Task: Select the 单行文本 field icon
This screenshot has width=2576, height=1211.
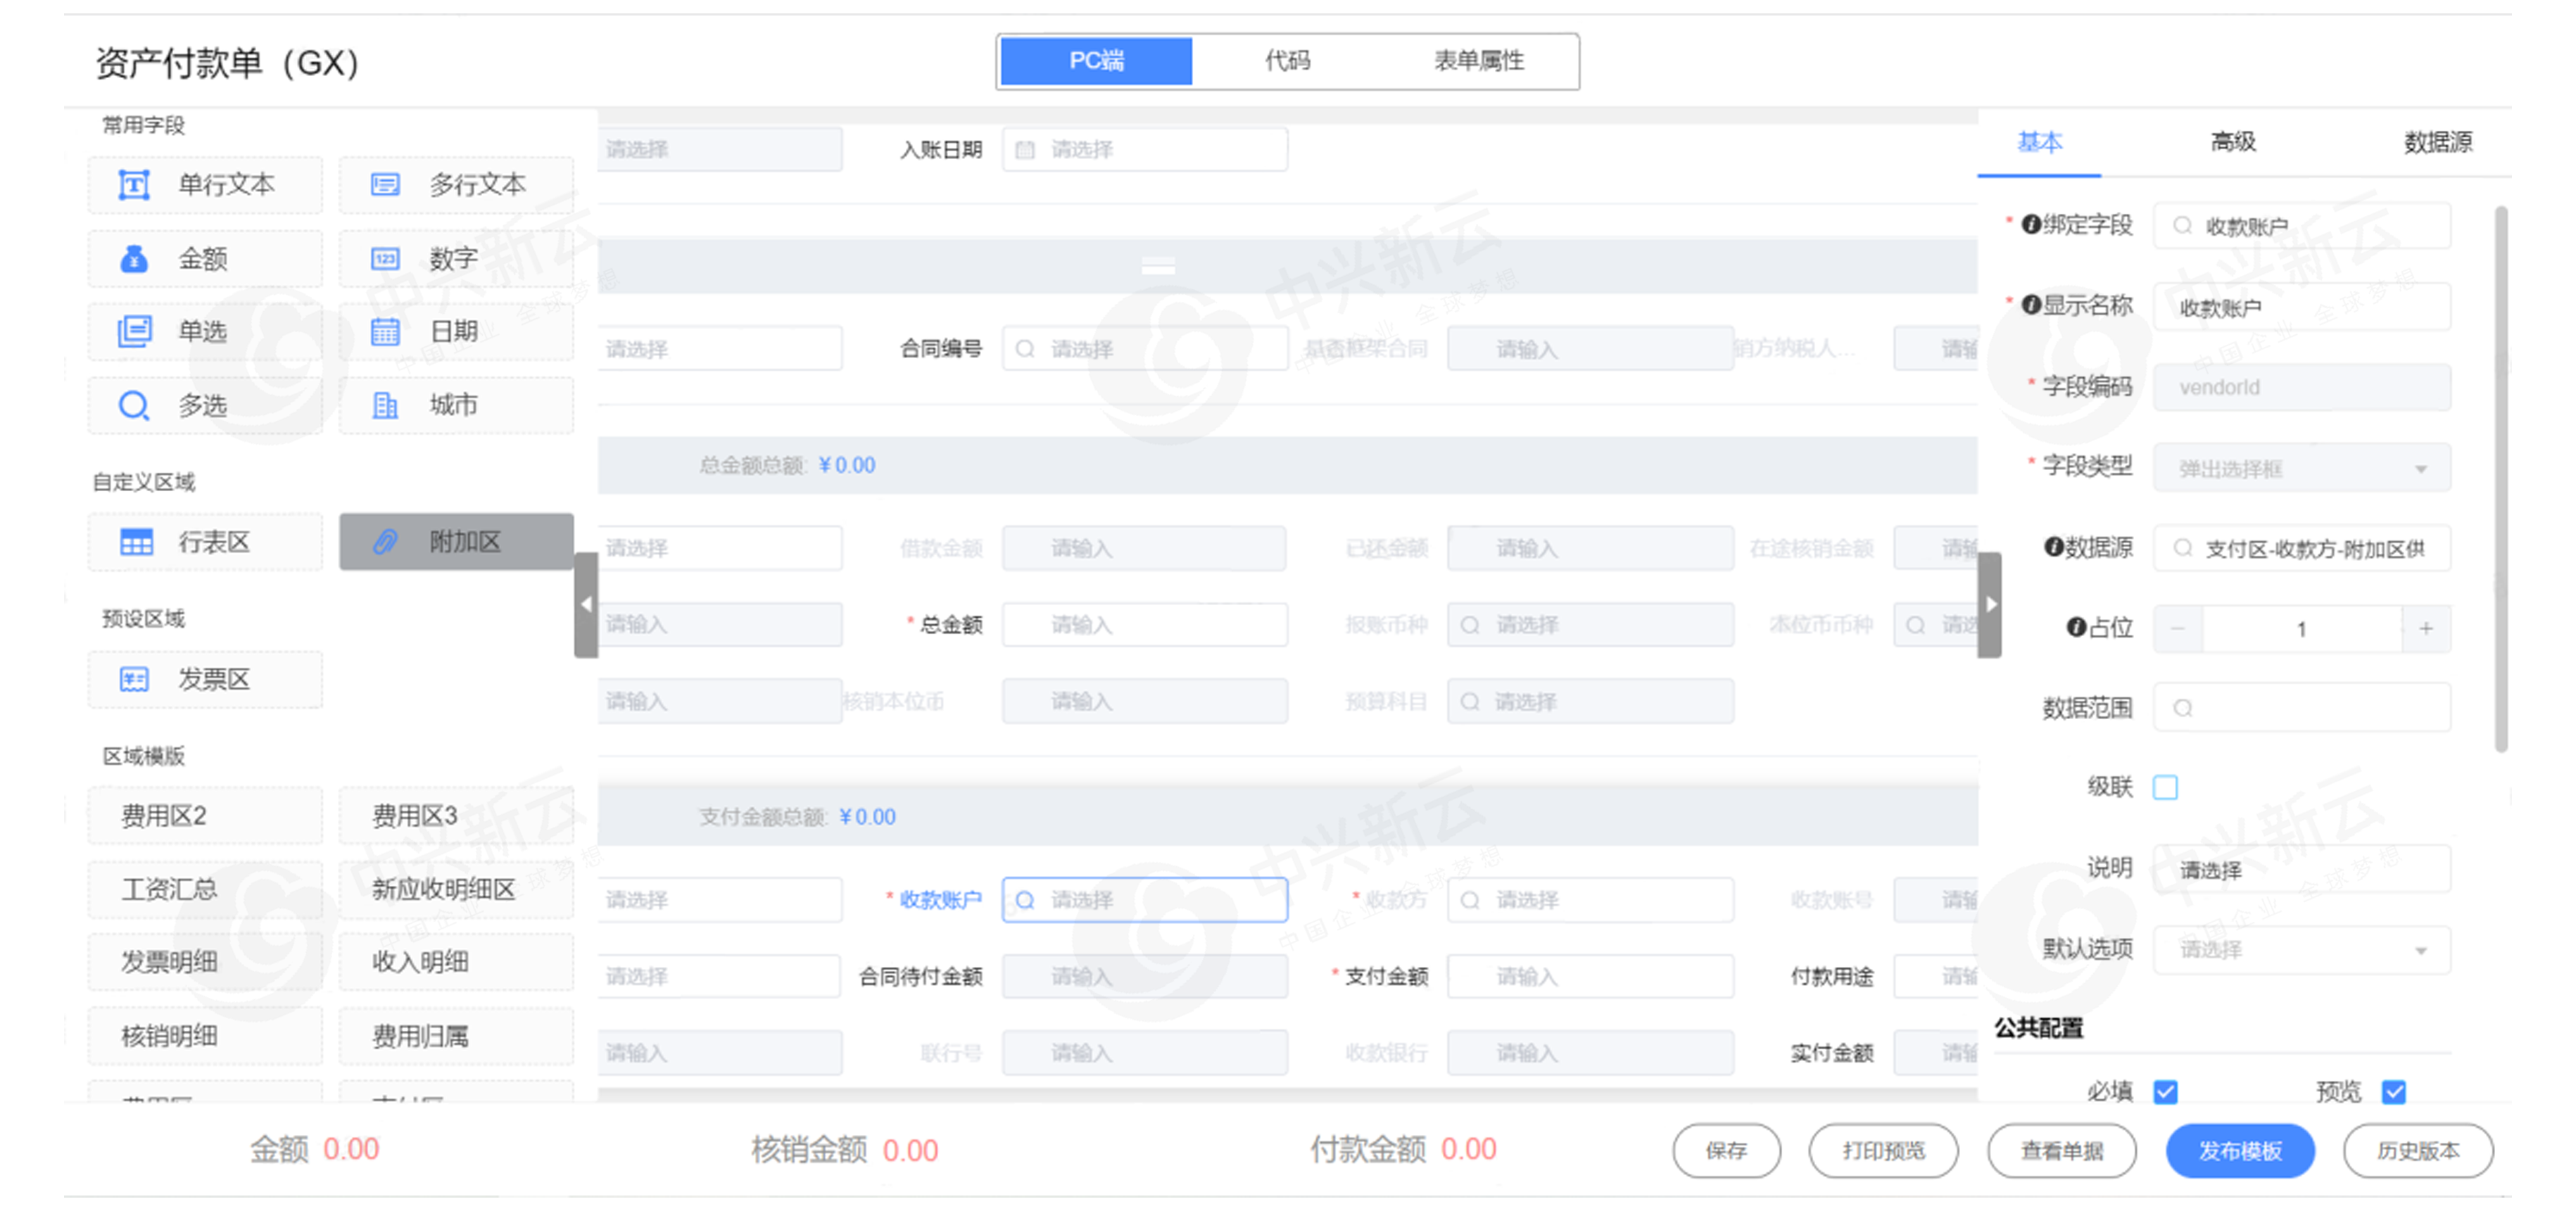Action: pyautogui.click(x=134, y=185)
